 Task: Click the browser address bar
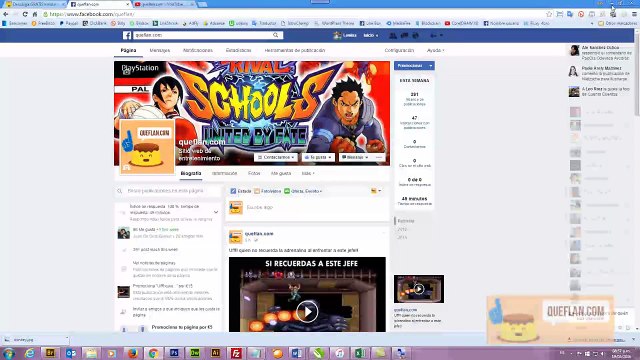click(x=294, y=14)
